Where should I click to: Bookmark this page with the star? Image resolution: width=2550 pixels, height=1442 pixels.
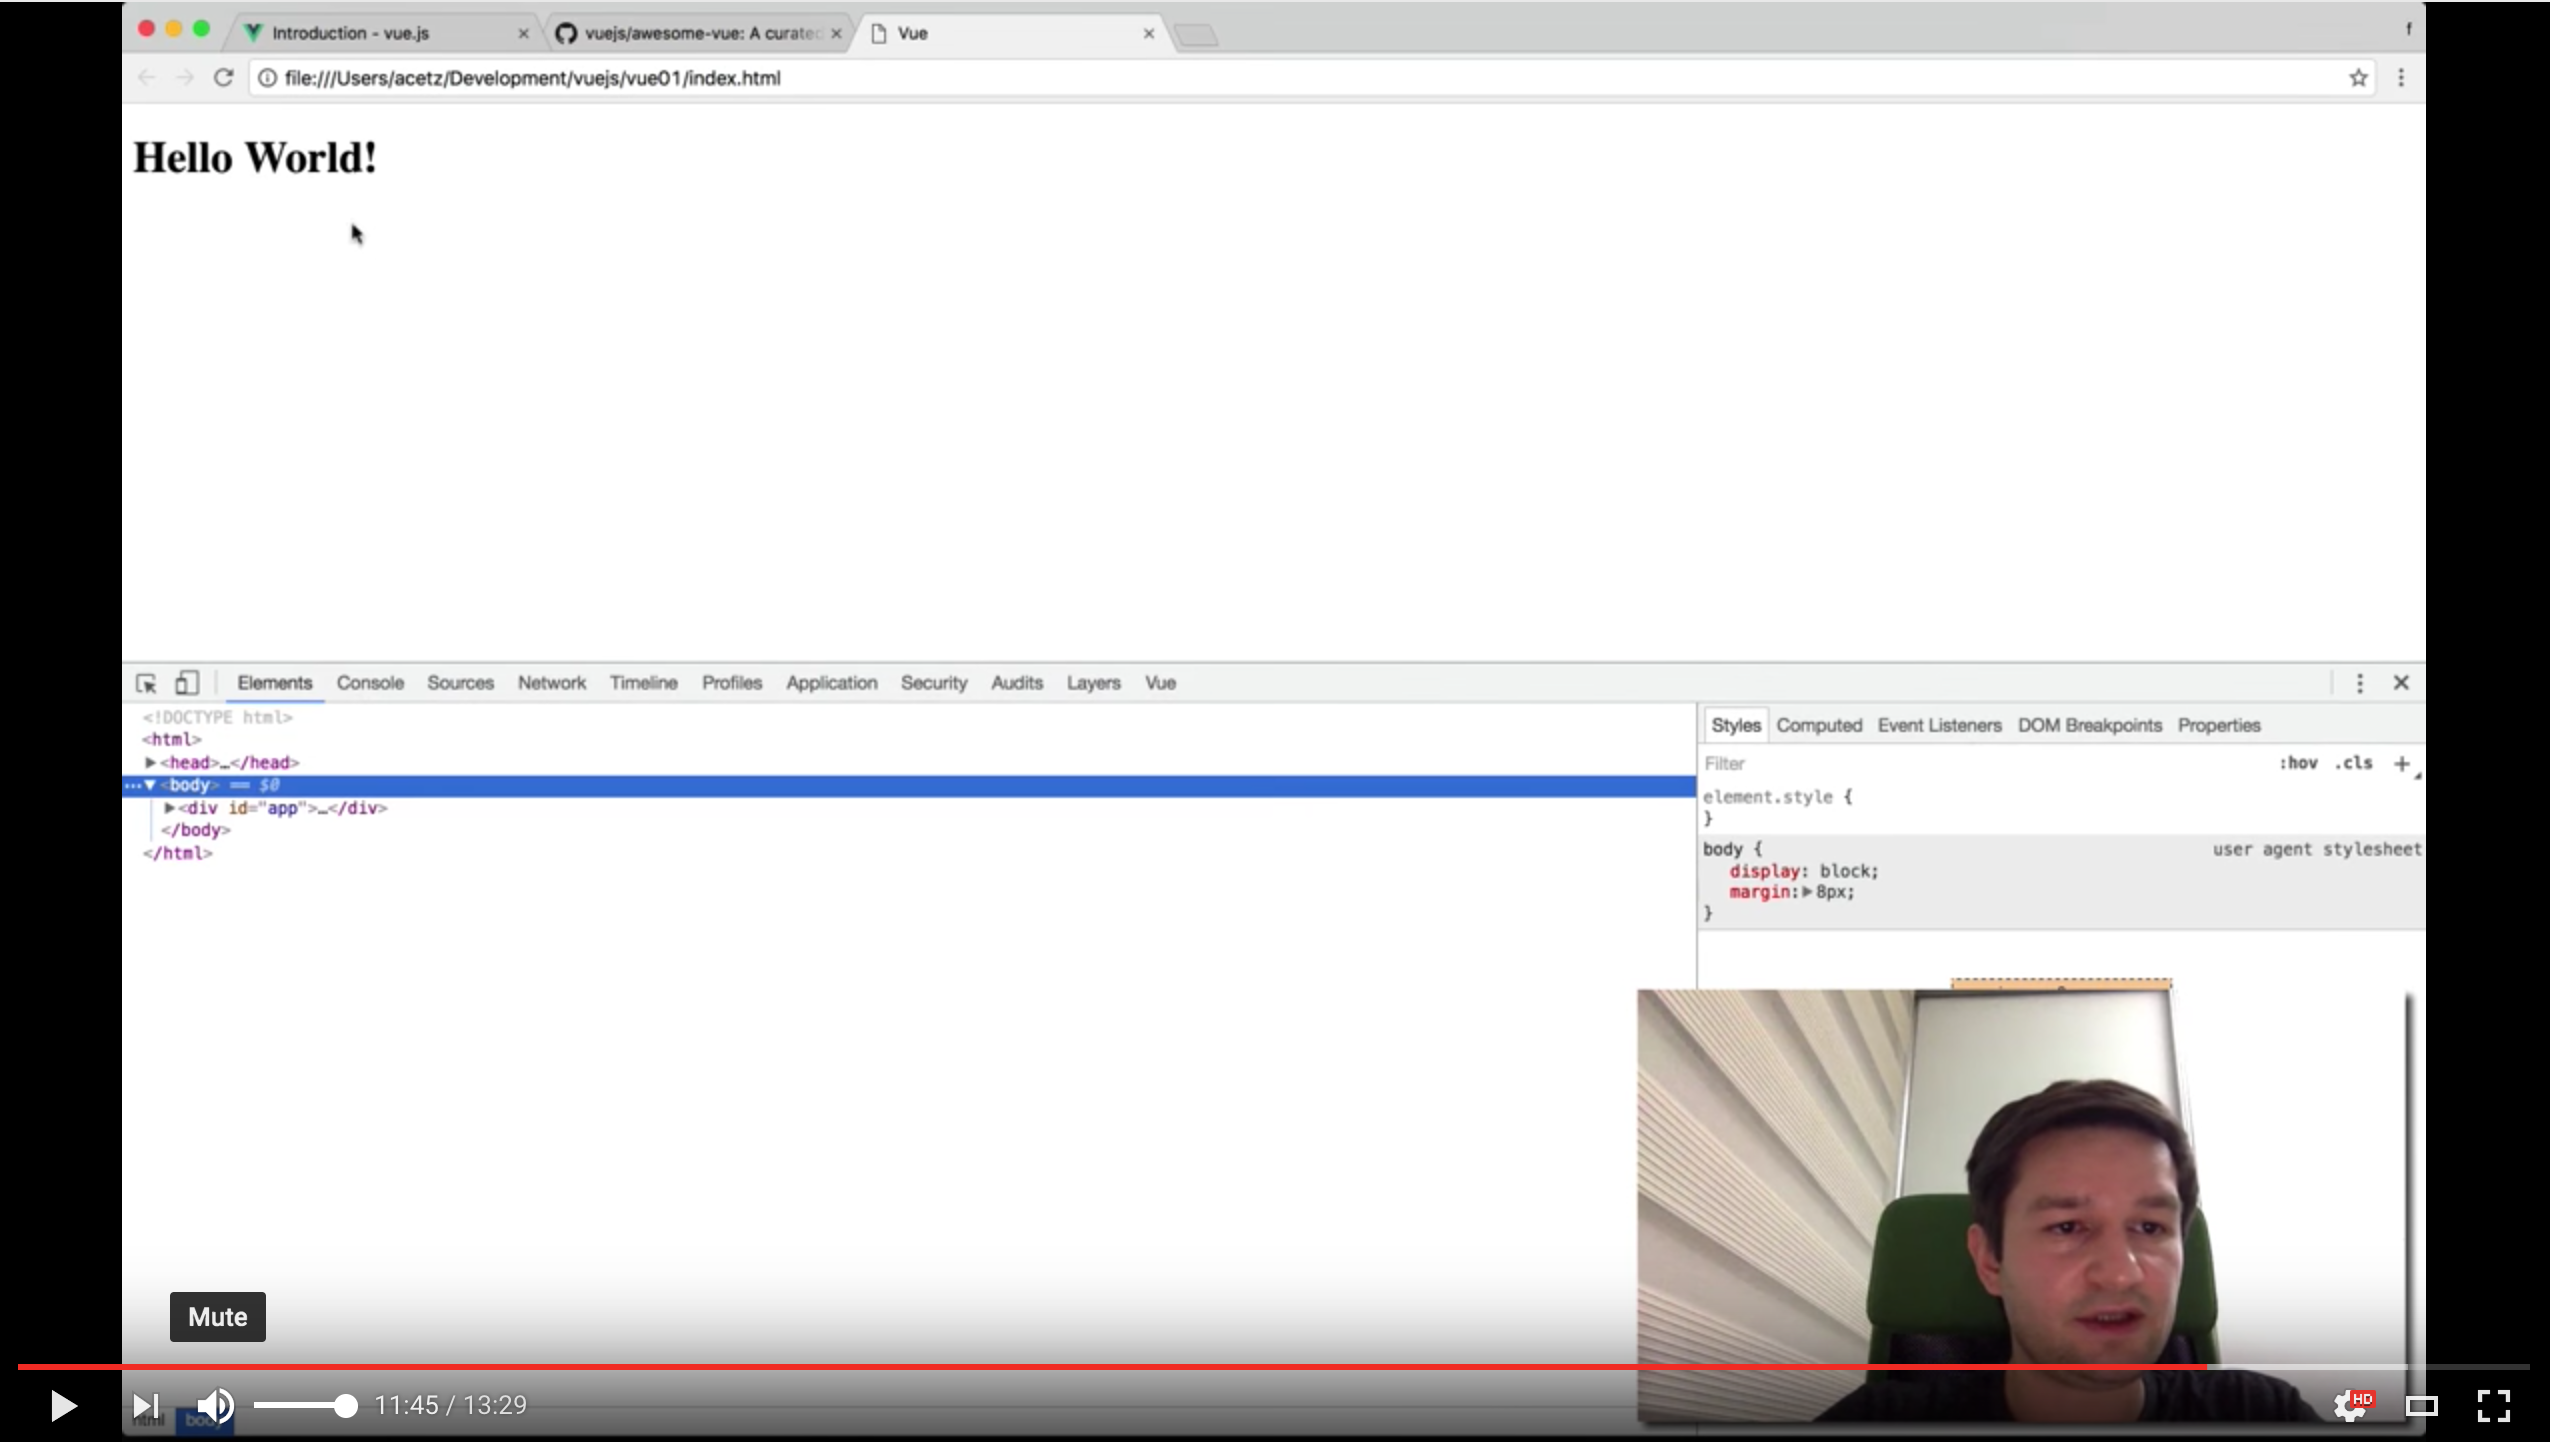2358,78
